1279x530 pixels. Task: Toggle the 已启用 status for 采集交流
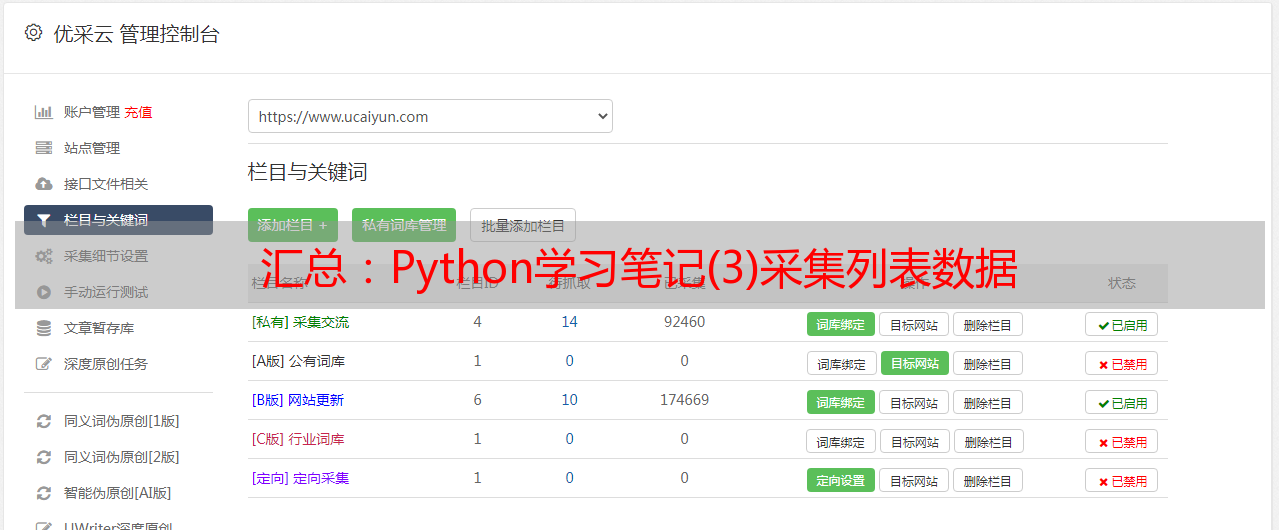coord(1122,324)
